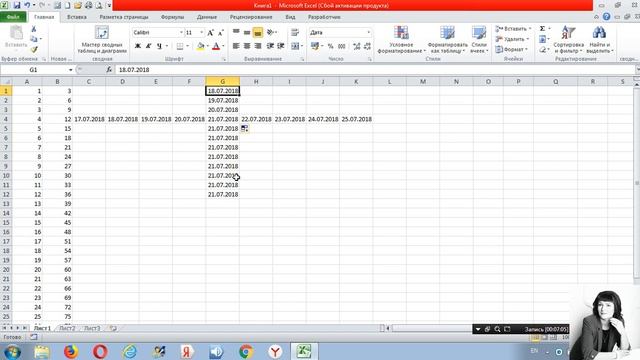Switch to the Формулы tab
640x360 pixels.
click(172, 17)
